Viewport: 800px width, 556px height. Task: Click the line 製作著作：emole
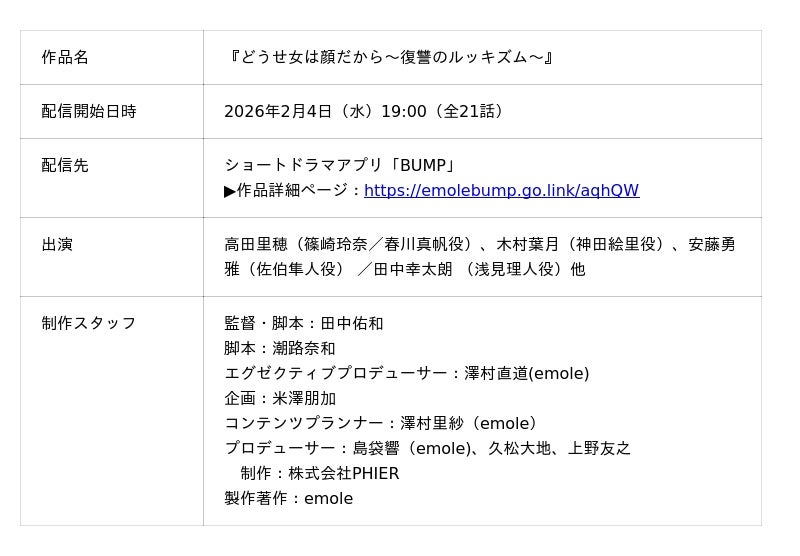(x=288, y=498)
